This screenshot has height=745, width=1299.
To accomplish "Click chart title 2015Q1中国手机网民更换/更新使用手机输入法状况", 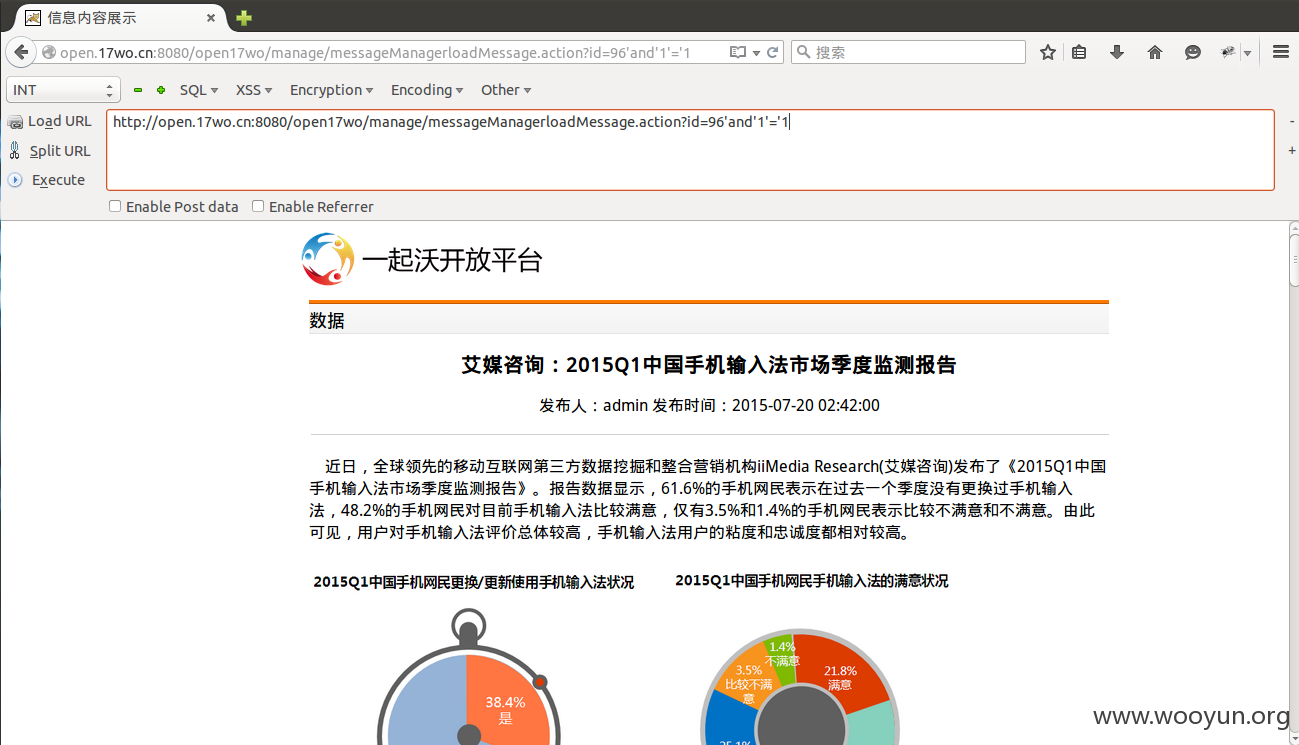I will [473, 582].
